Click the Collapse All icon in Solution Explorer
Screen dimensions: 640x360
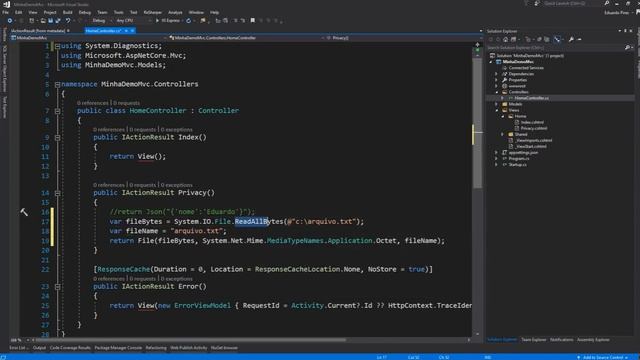point(540,40)
